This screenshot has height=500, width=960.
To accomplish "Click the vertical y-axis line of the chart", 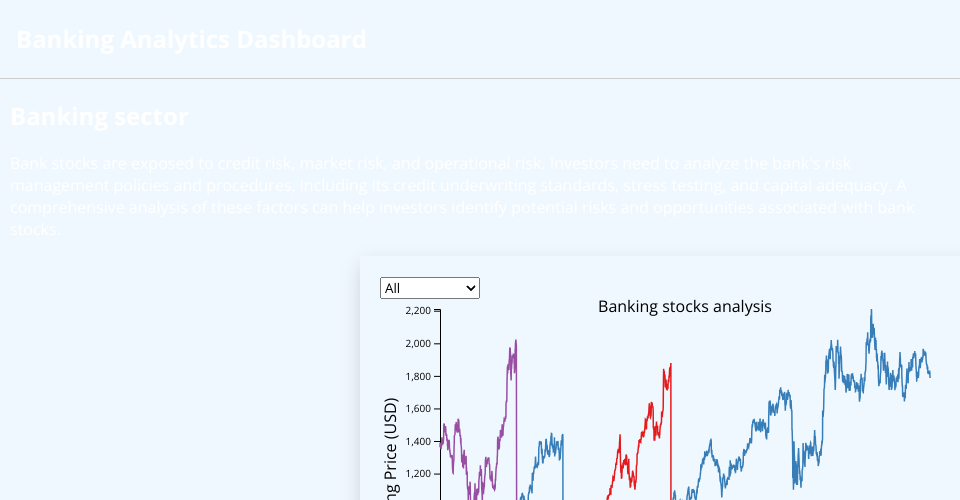I will pos(440,404).
